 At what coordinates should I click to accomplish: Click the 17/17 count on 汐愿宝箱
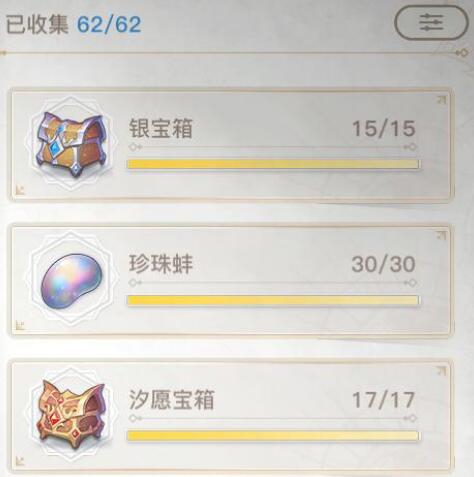click(x=384, y=400)
